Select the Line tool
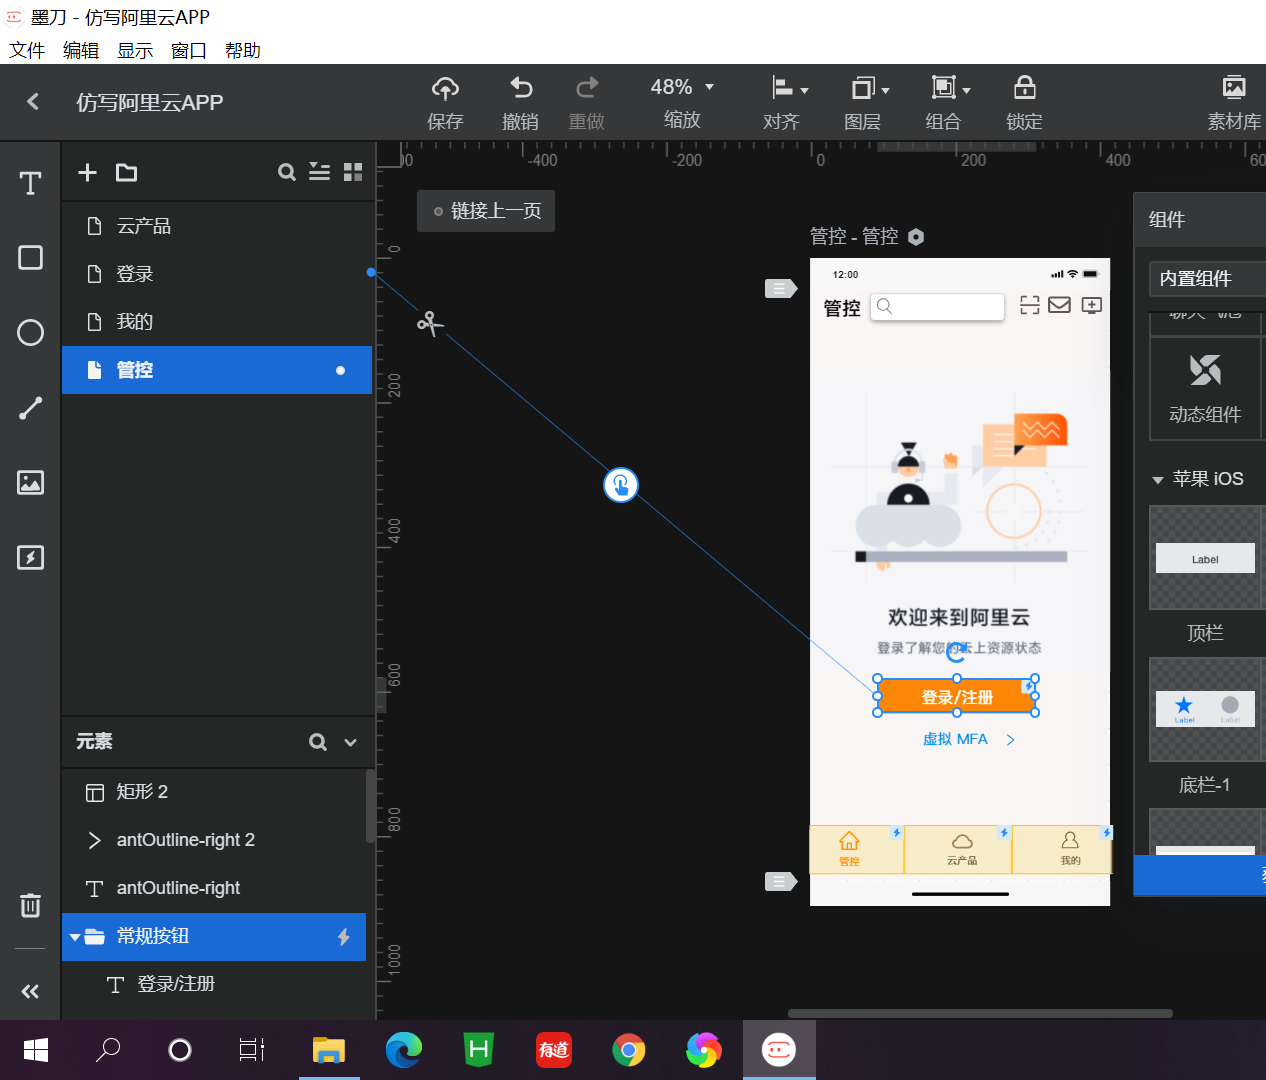 point(30,408)
